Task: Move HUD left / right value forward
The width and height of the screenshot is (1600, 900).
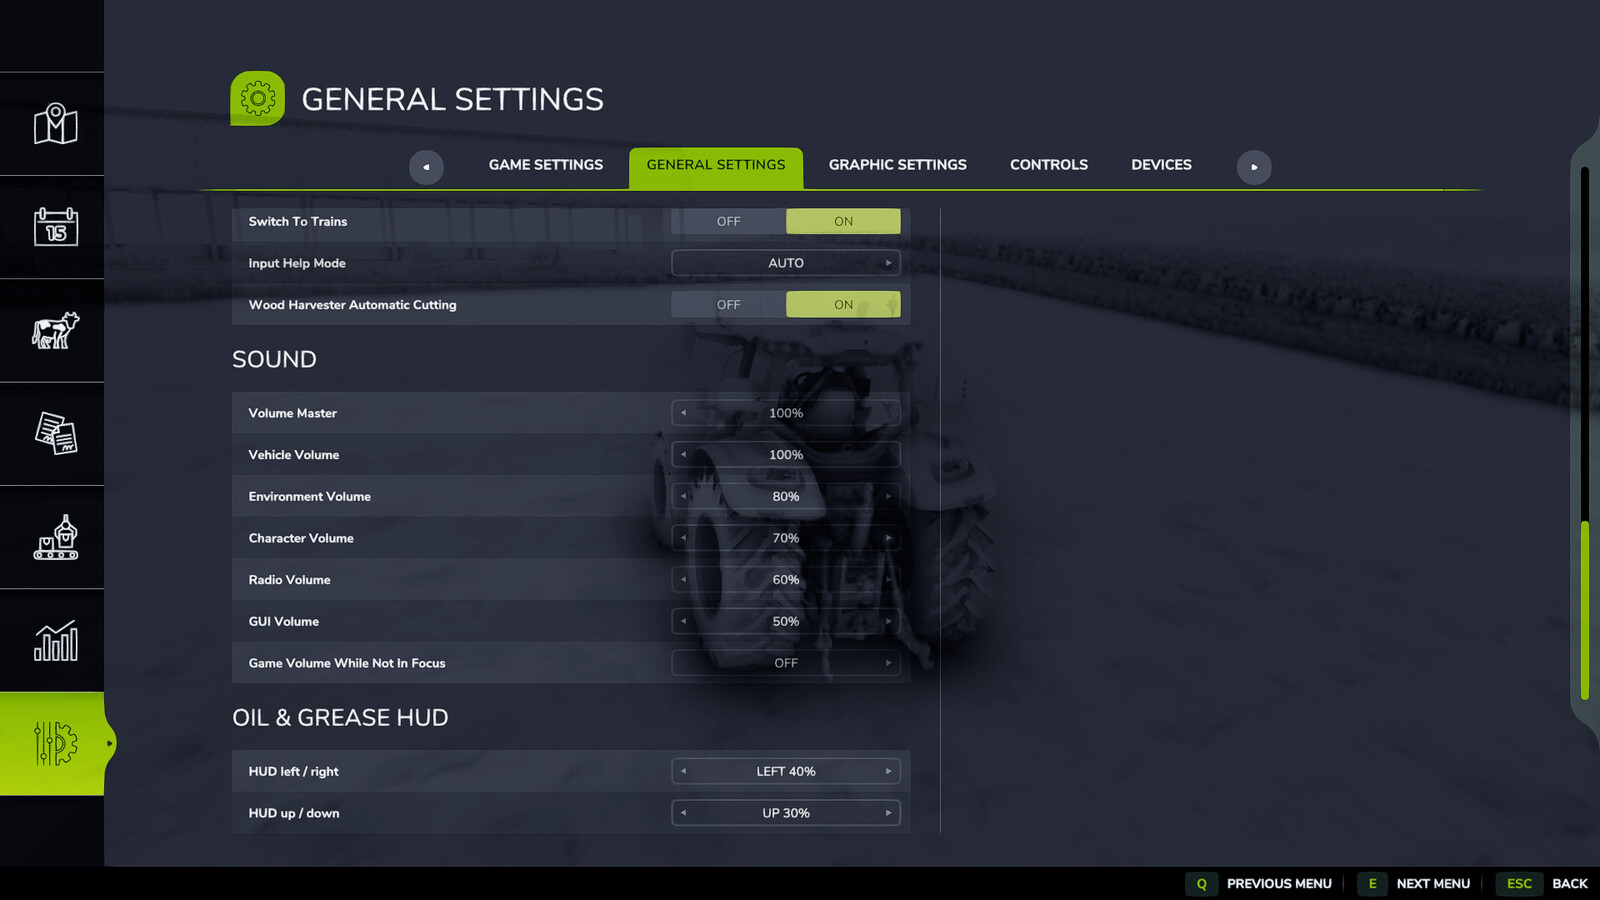Action: [x=888, y=771]
